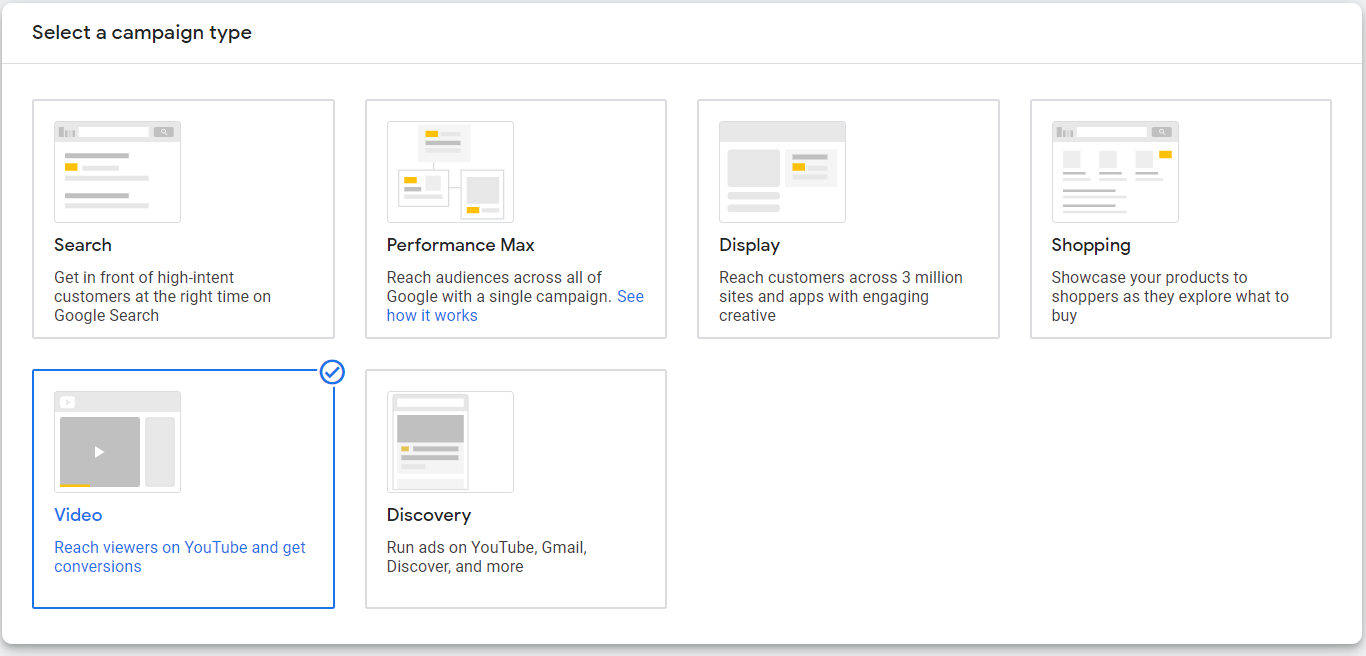Select the Display card title

tap(749, 245)
